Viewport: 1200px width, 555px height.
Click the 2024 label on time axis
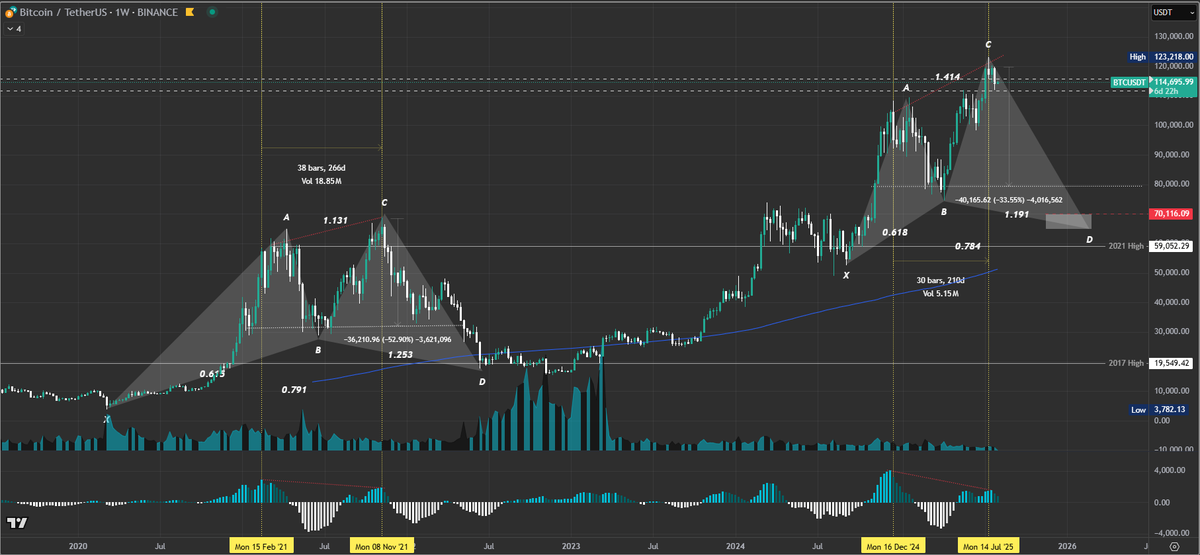[735, 547]
